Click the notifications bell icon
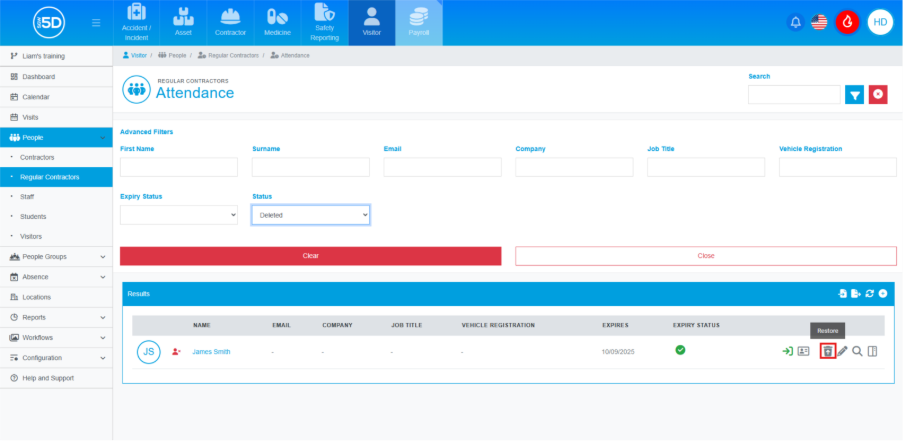The height and width of the screenshot is (441, 903). tap(796, 22)
